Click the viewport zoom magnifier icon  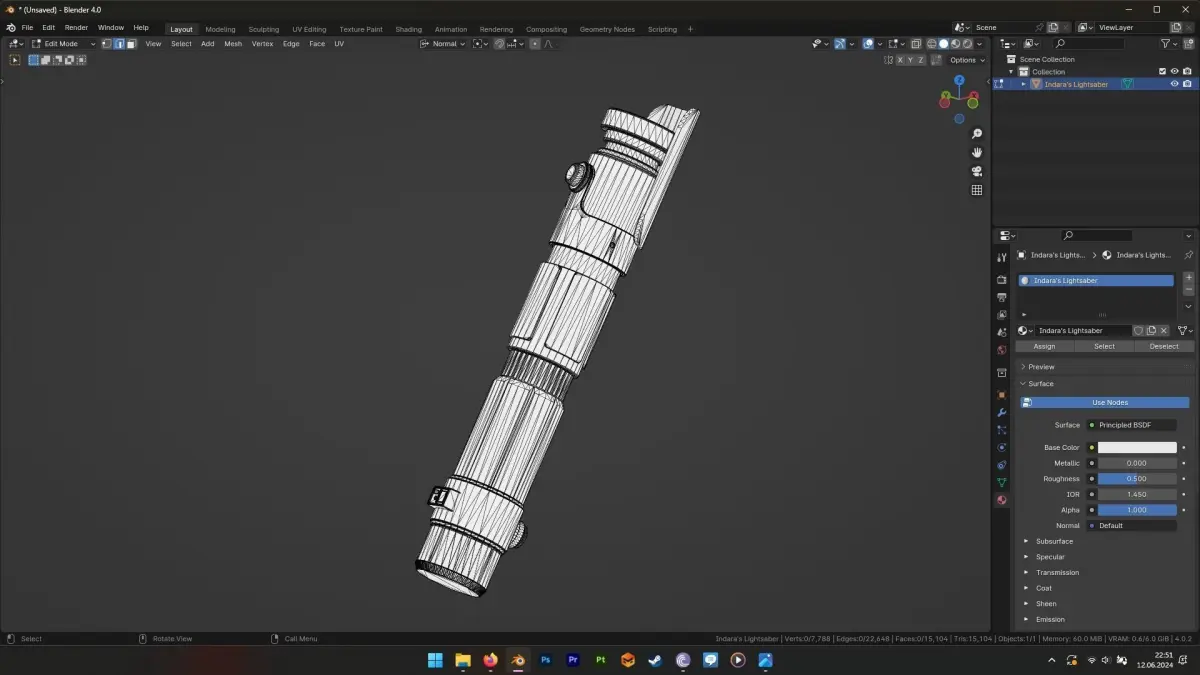(977, 134)
